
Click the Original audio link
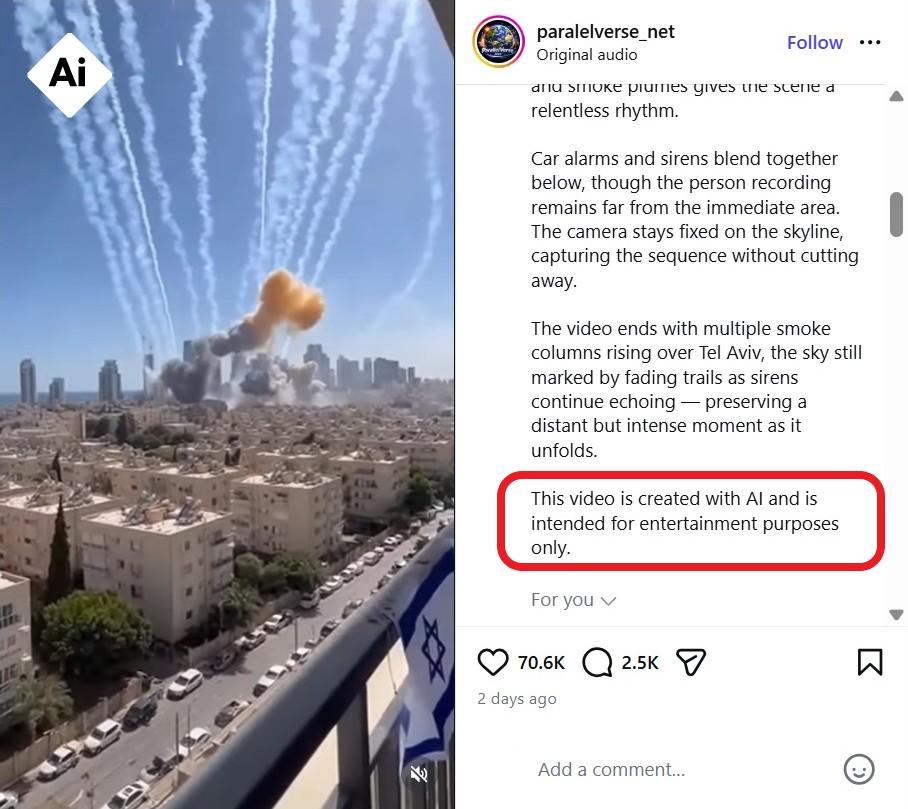pos(587,54)
